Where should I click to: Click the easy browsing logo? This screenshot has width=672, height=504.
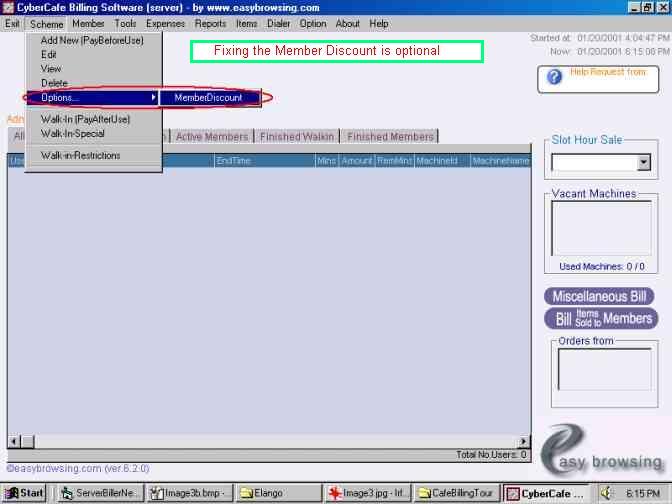click(601, 452)
